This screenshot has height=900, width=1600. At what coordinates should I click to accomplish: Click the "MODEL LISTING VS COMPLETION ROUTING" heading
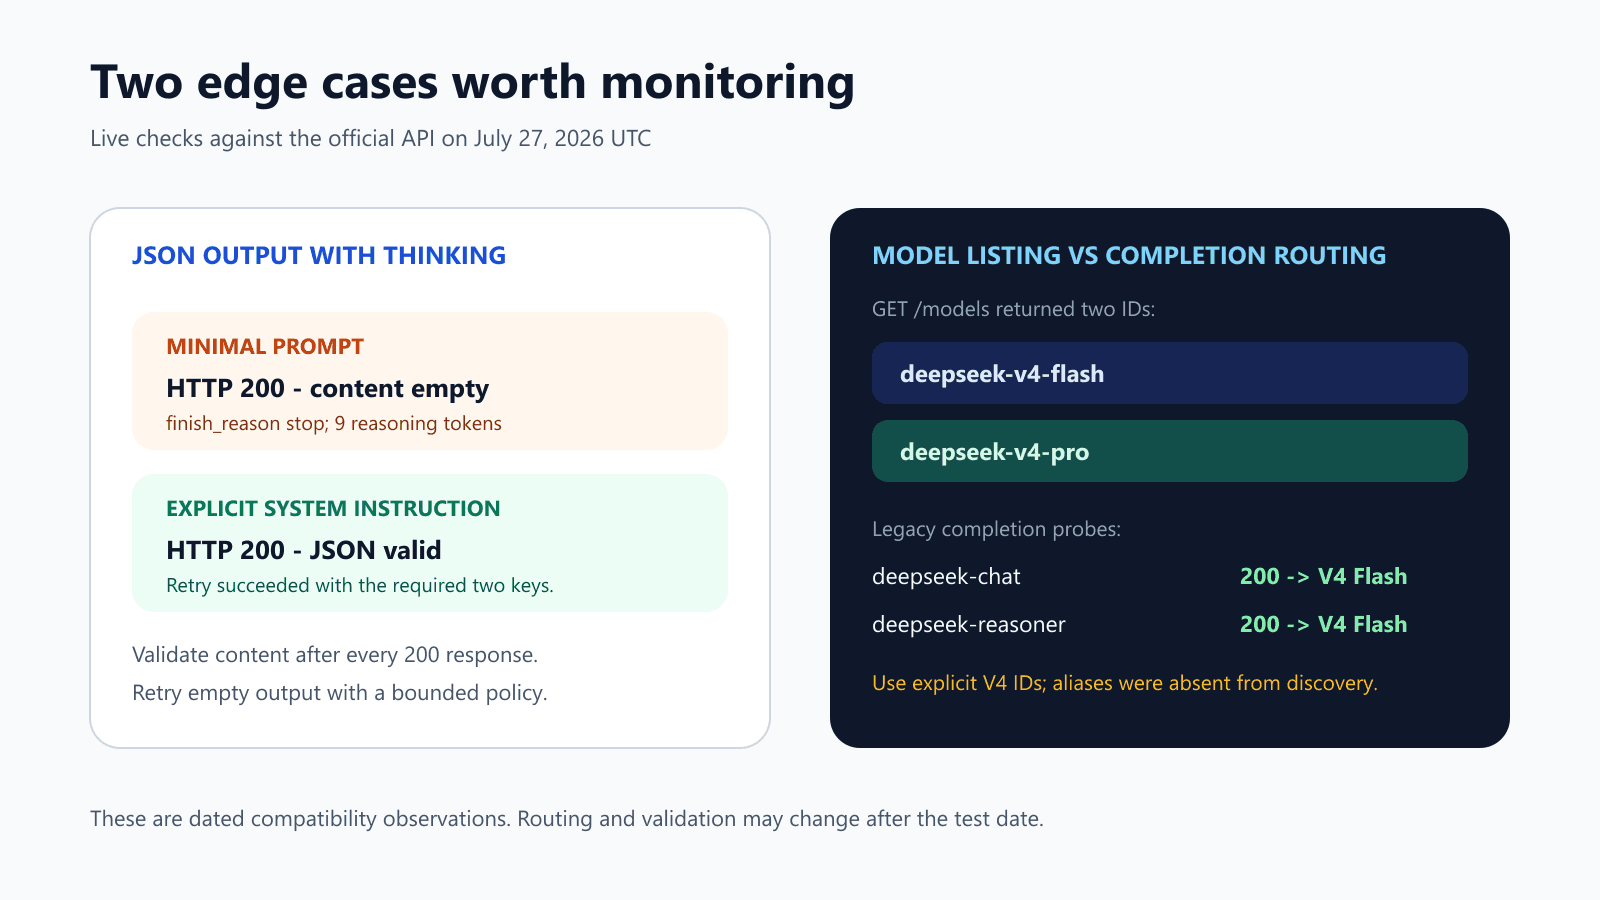(x=1129, y=256)
